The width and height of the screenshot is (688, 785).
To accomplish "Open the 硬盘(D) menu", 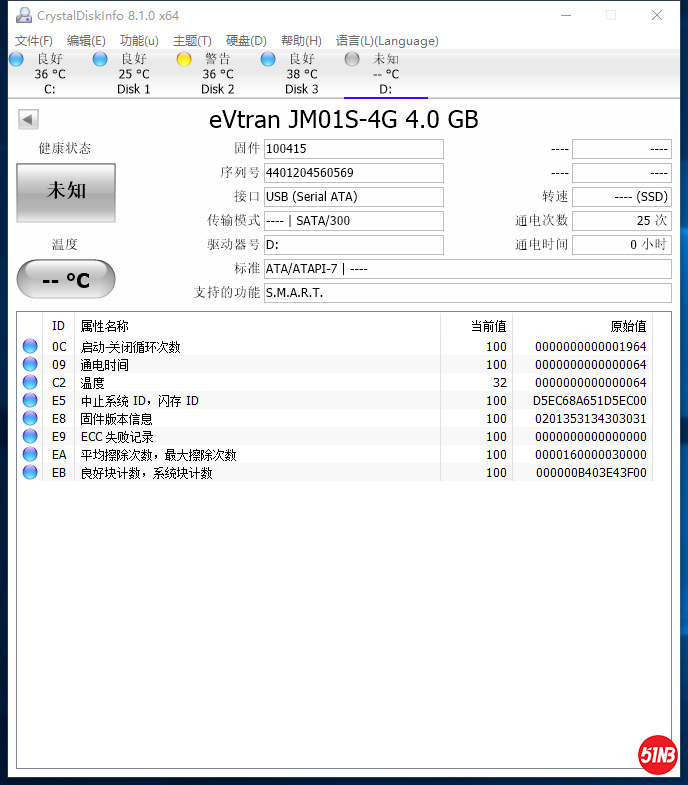I will [x=246, y=41].
